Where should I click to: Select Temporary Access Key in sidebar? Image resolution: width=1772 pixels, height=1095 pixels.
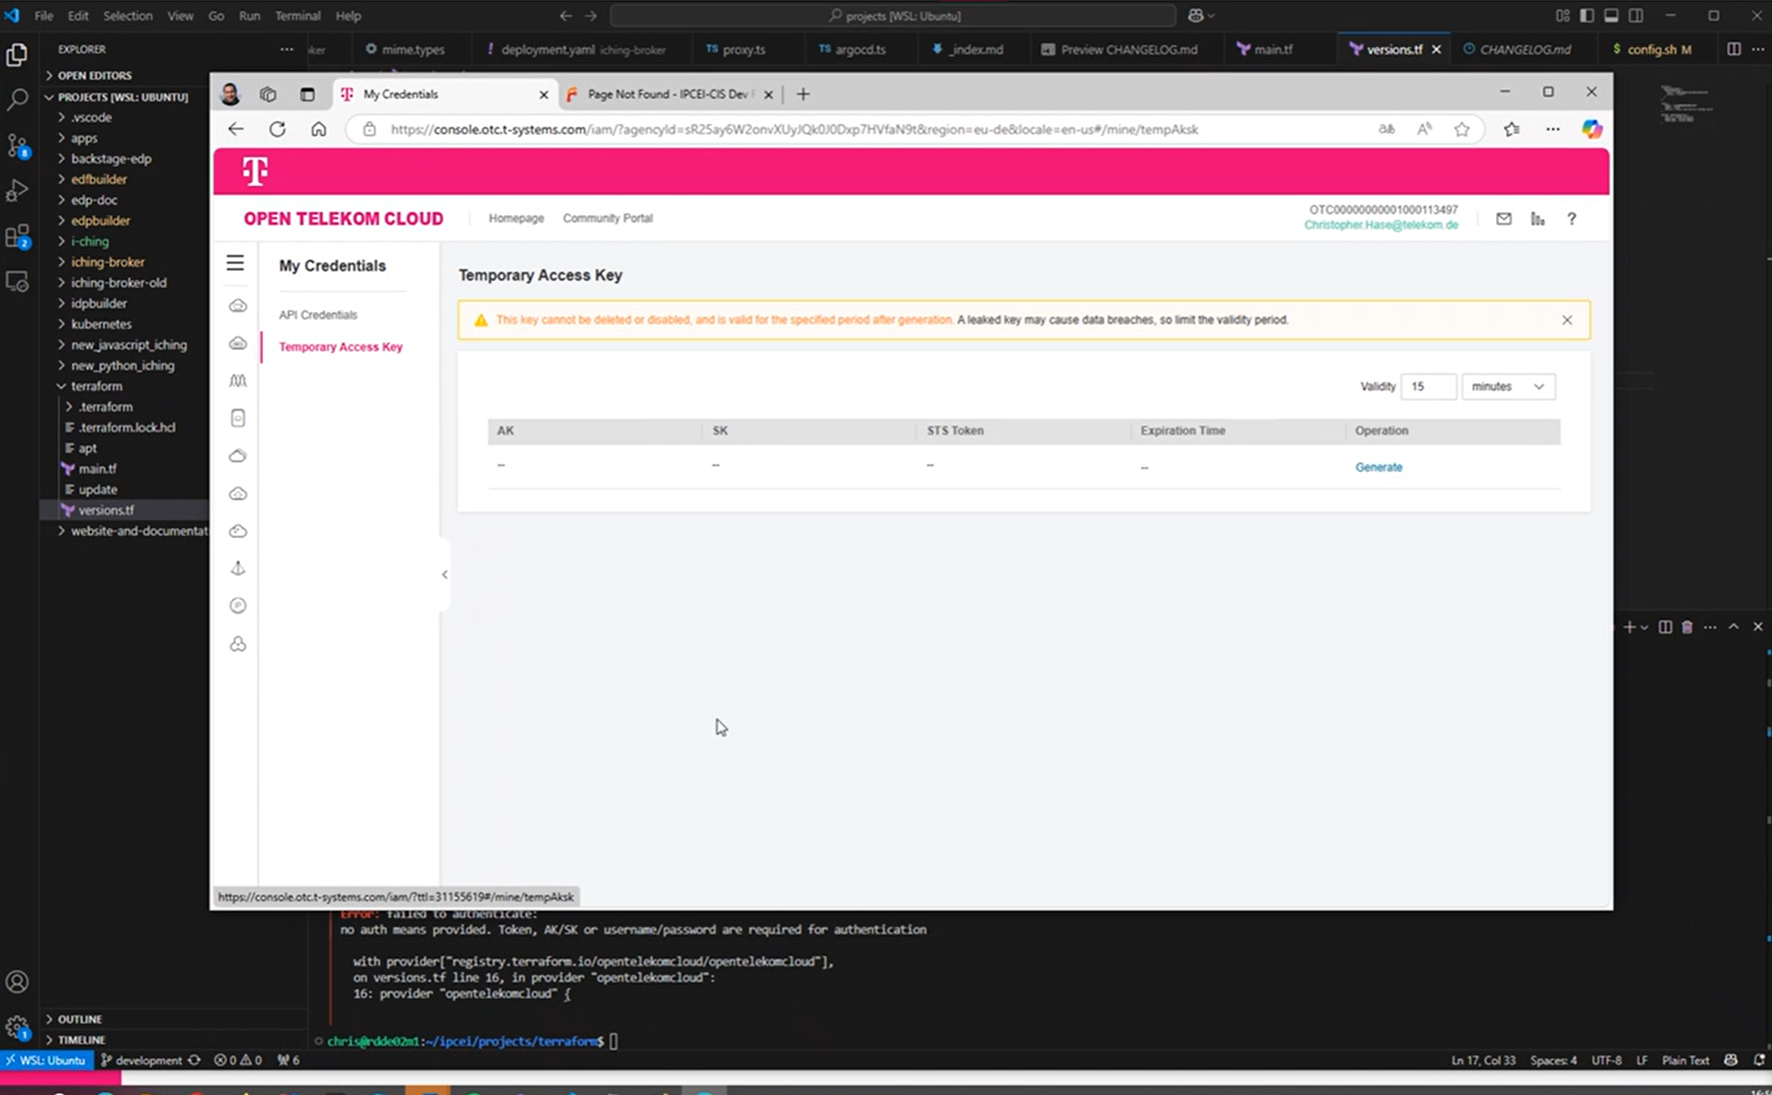click(340, 347)
